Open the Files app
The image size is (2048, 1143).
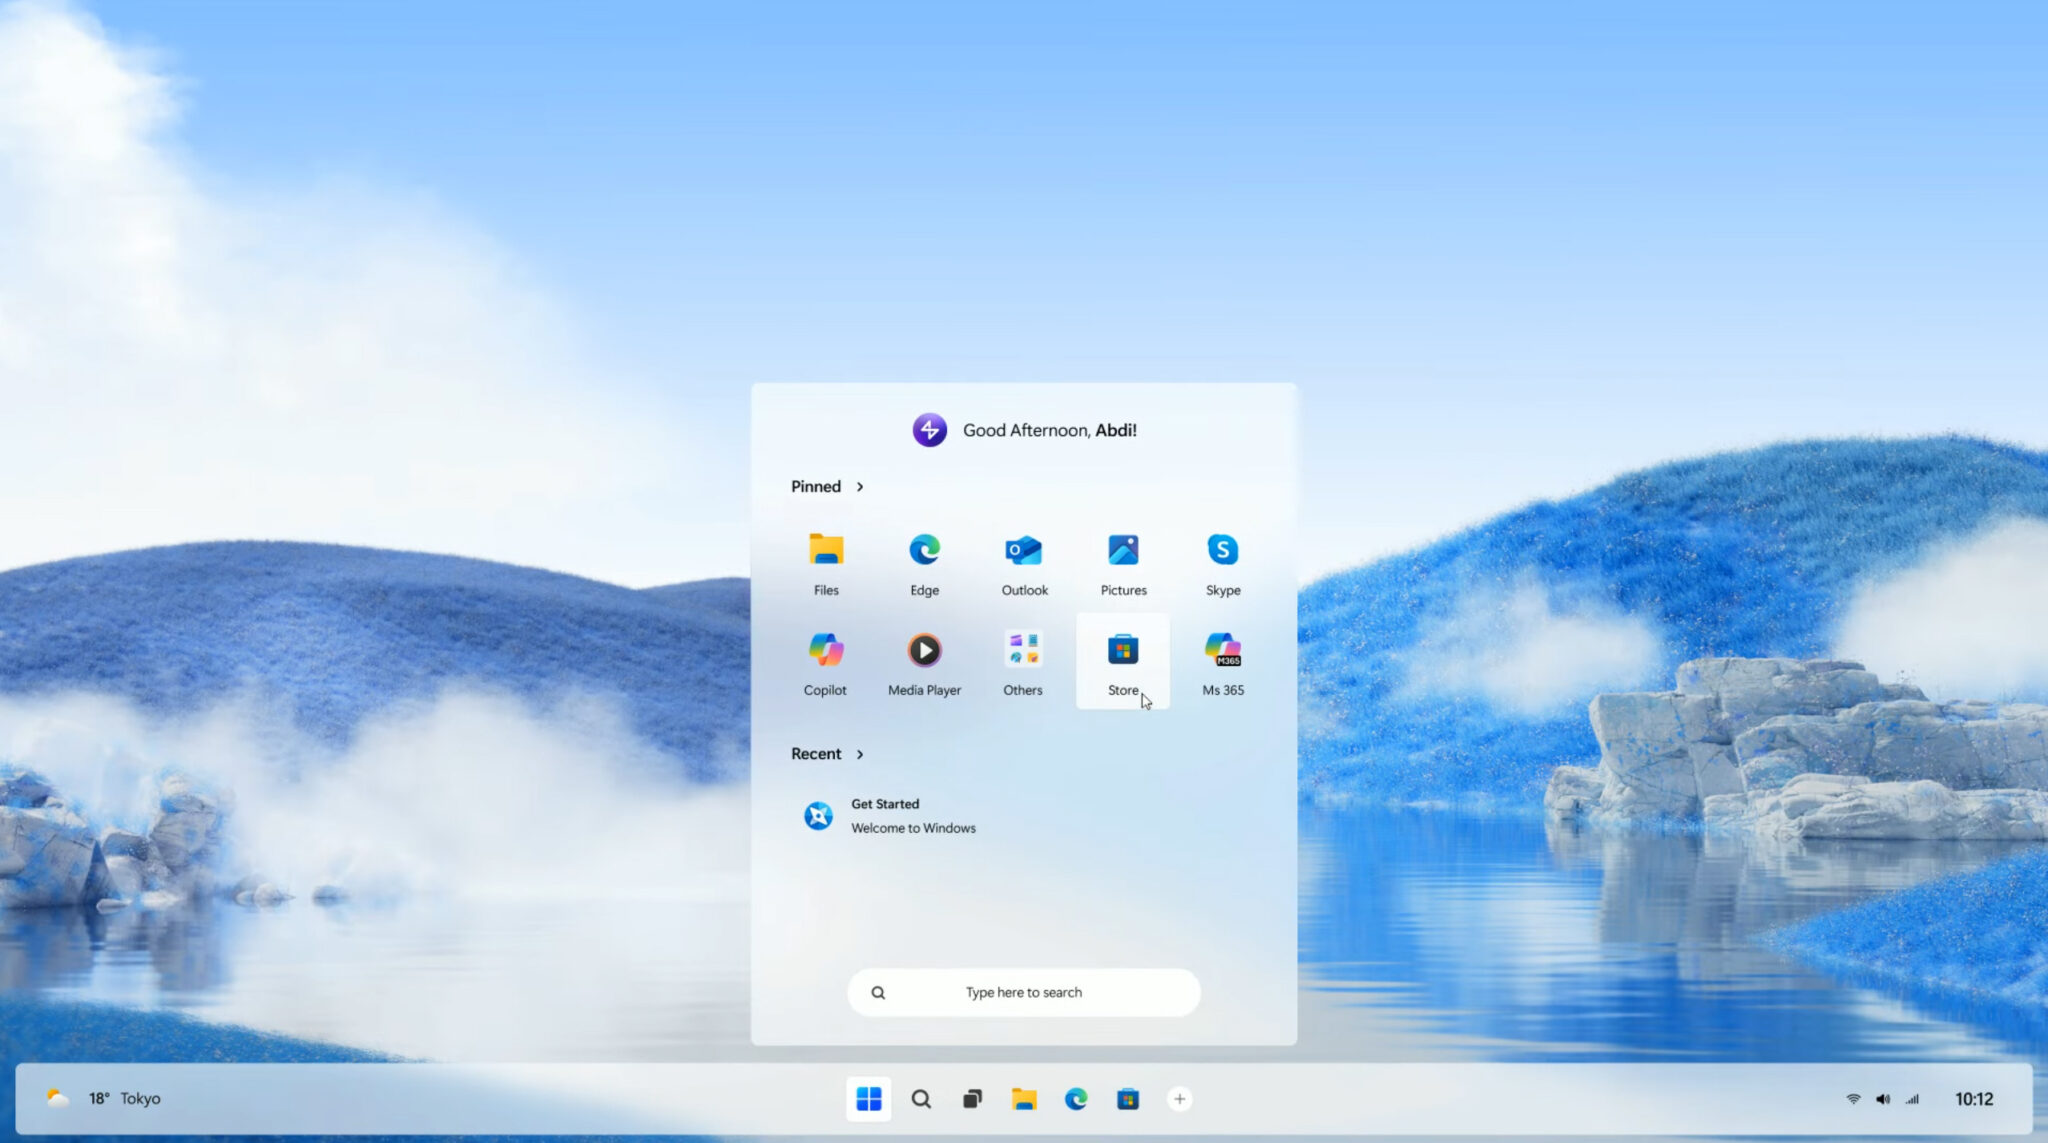824,563
